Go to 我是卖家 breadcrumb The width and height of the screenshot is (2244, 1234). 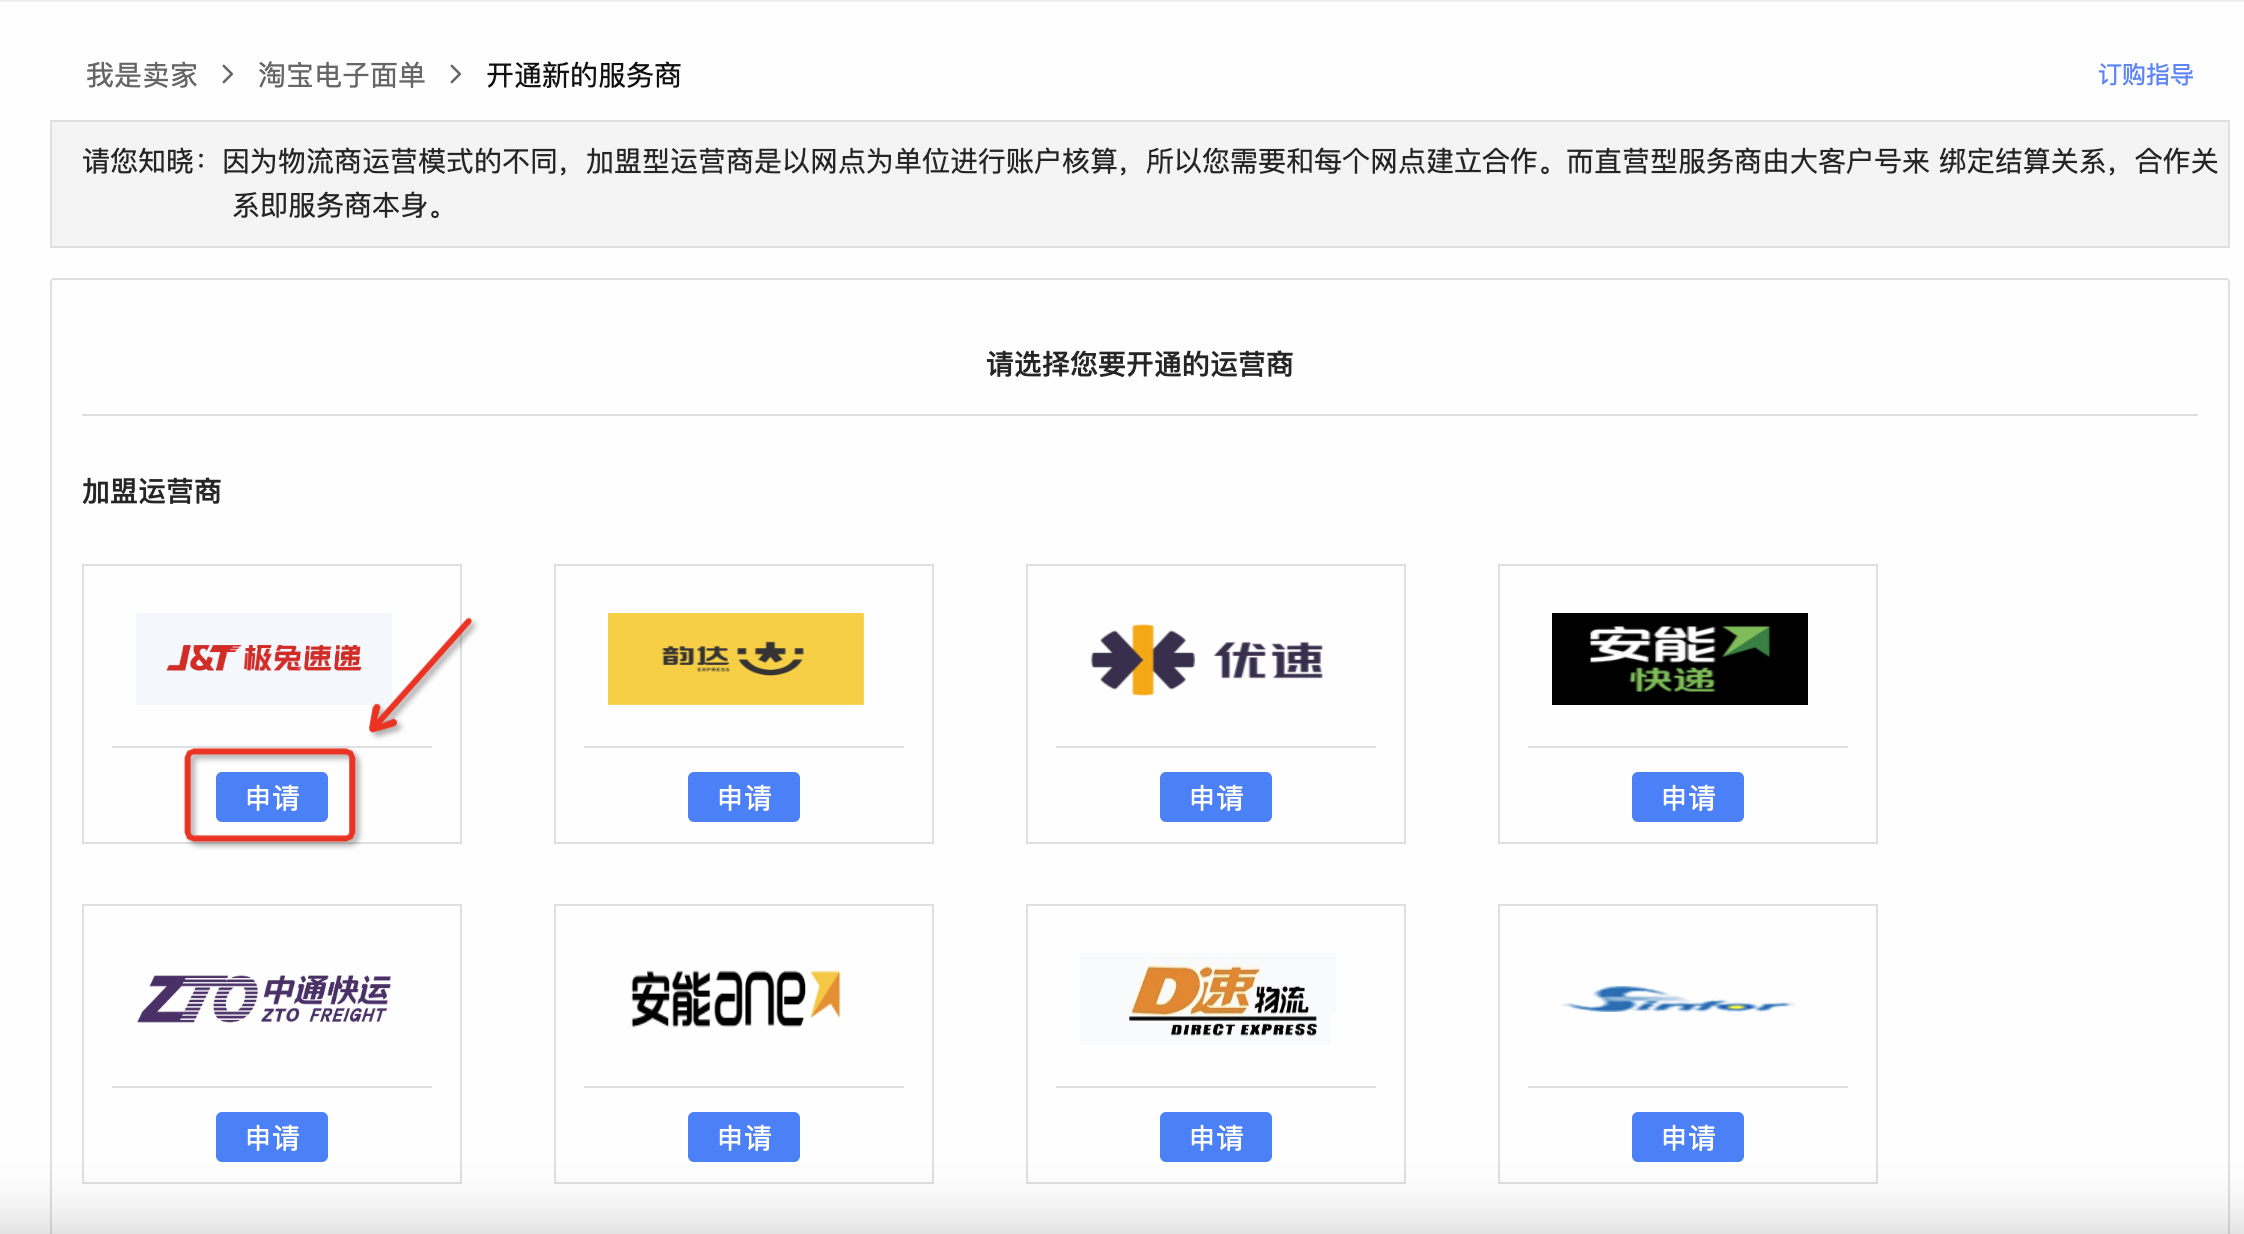point(141,75)
